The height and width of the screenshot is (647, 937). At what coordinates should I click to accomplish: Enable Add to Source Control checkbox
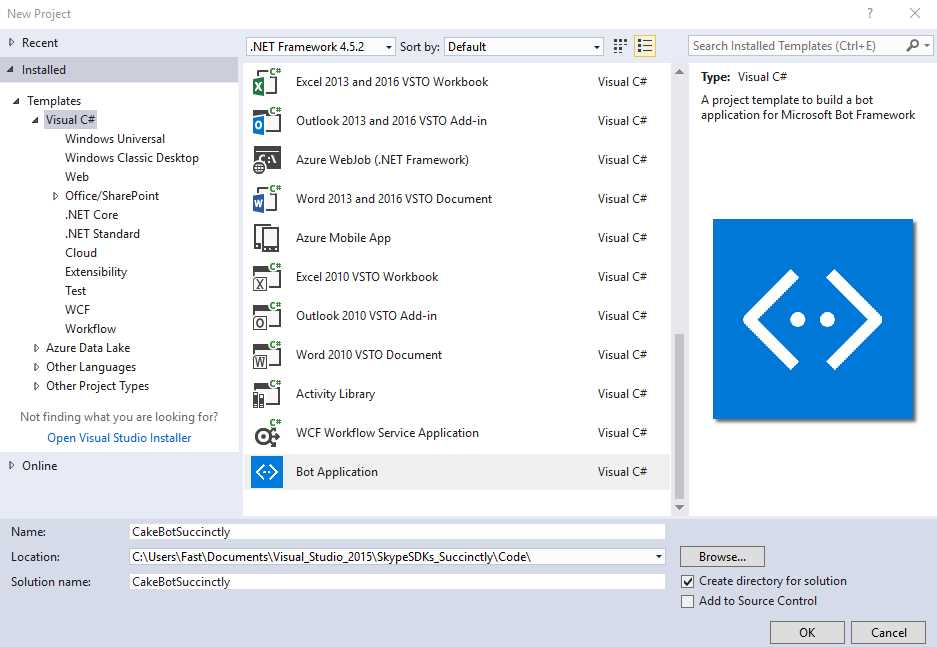point(688,601)
